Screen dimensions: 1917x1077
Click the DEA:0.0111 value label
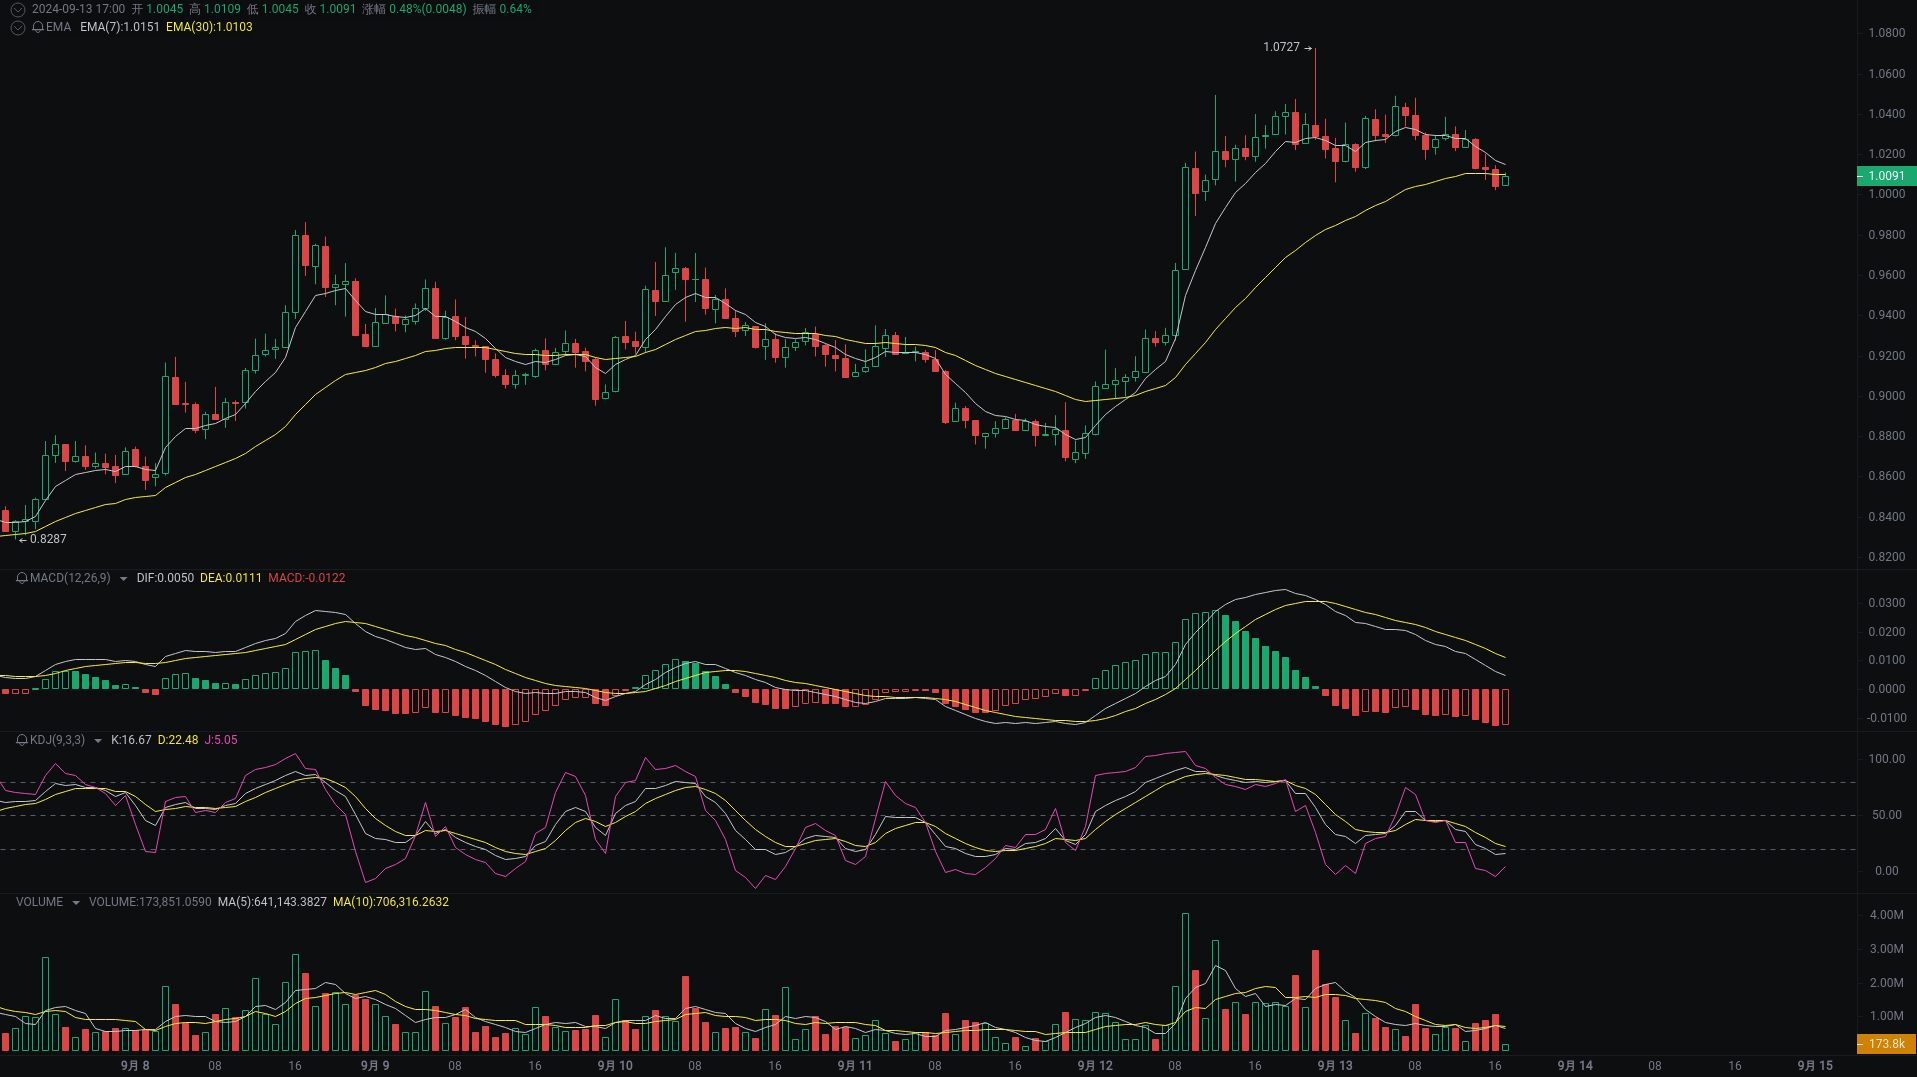coord(230,578)
